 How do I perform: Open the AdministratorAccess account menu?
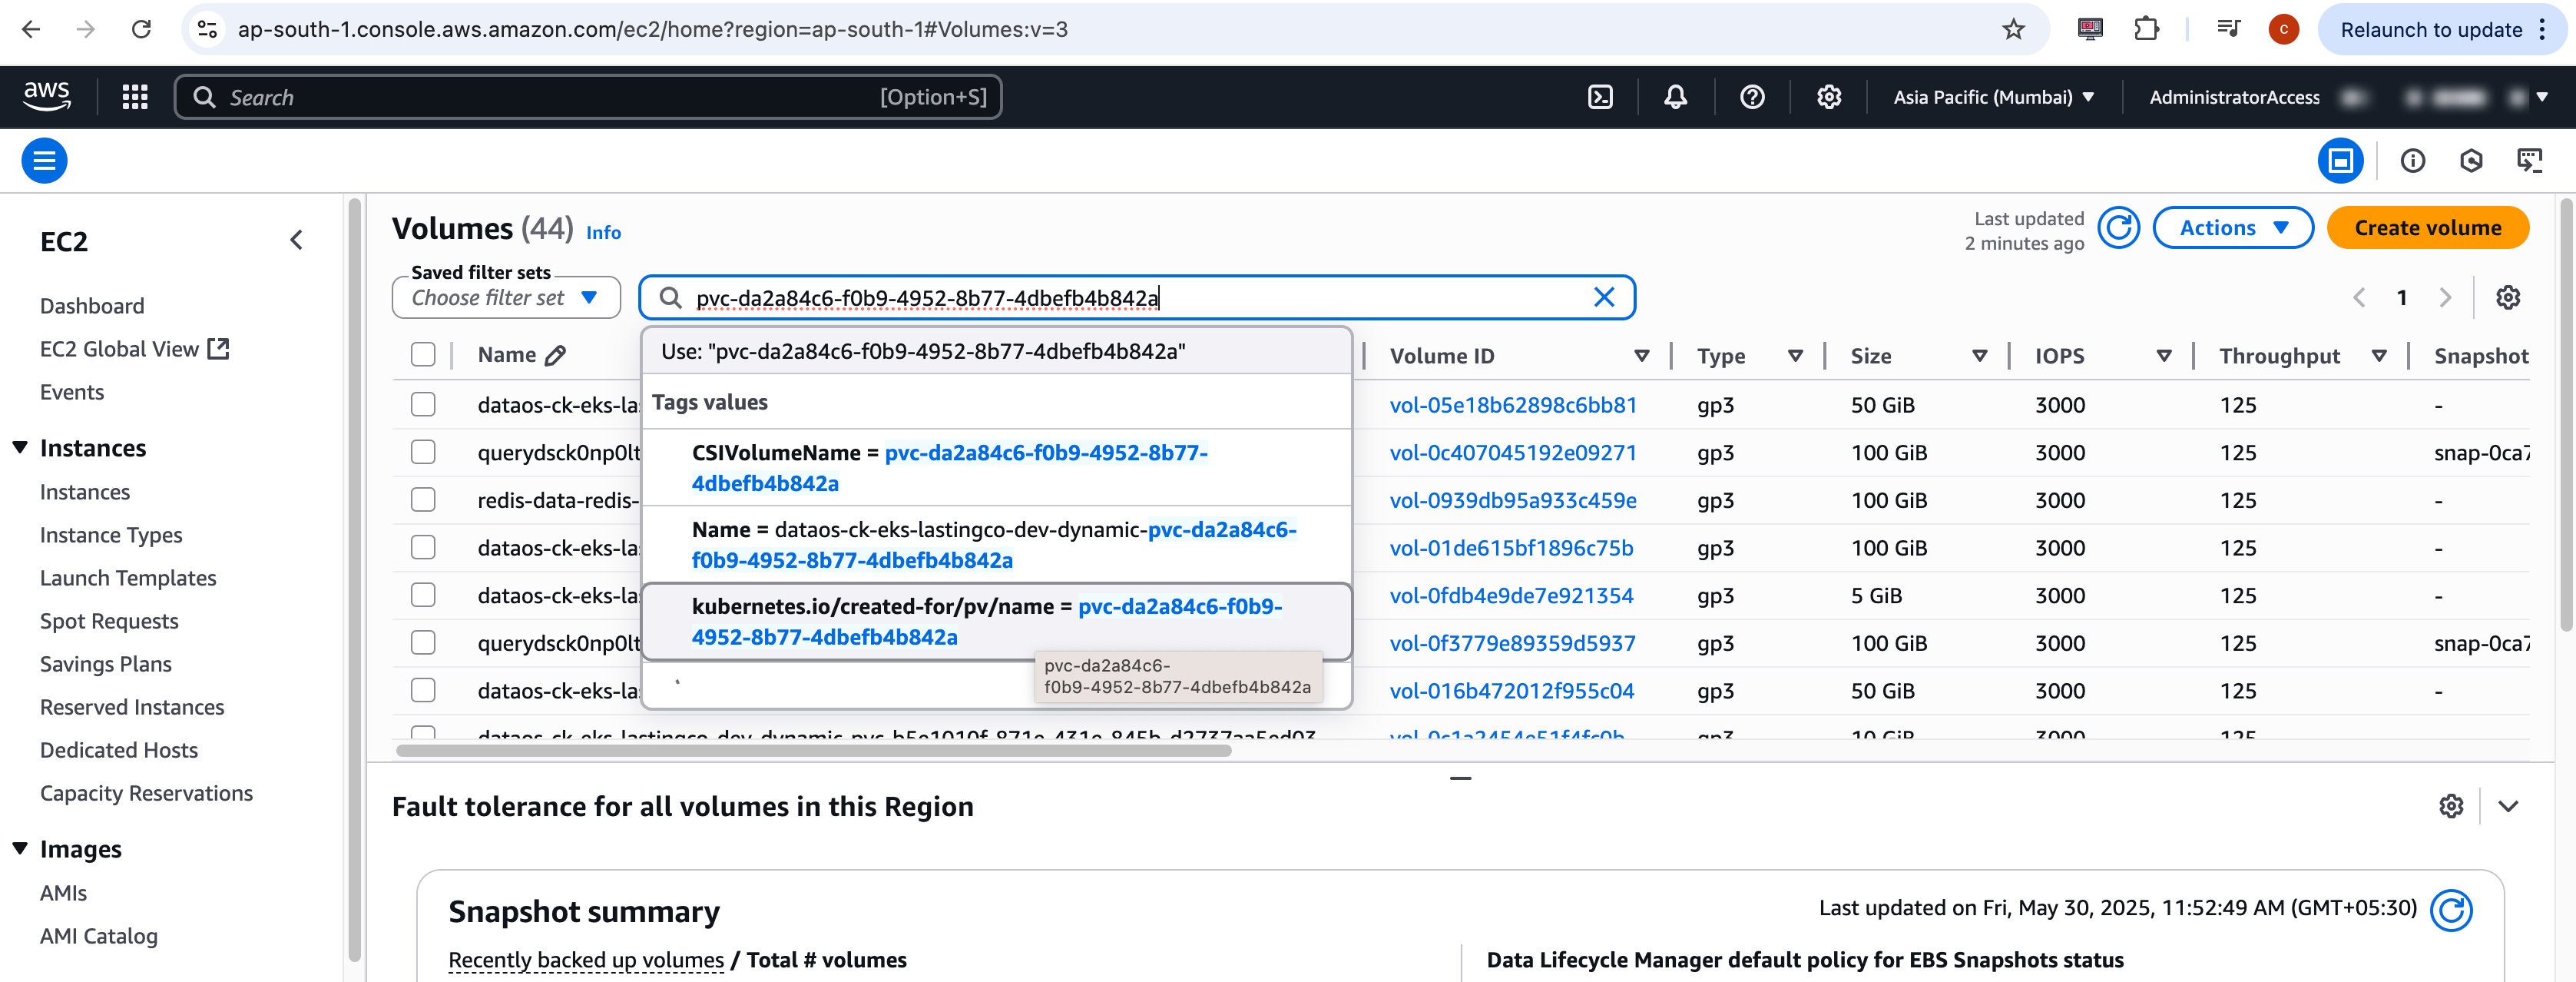coord(2346,97)
